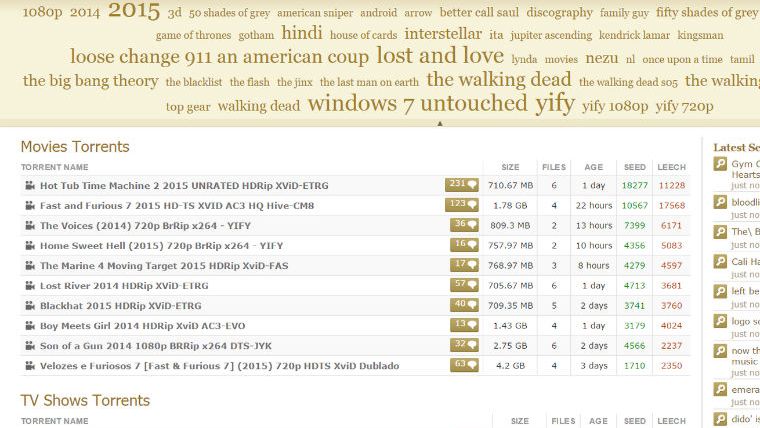Click search icon next to 'bloodli' latest search
The image size is (760, 428).
(720, 202)
